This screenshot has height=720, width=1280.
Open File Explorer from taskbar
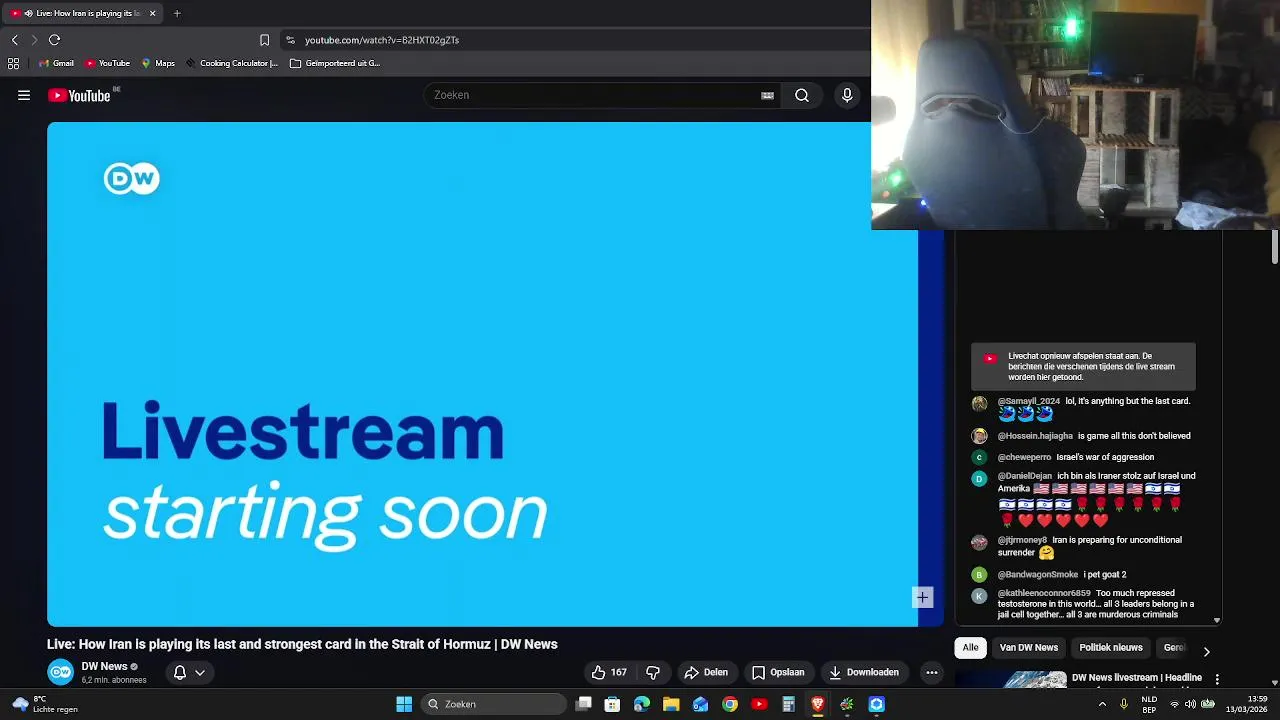(x=671, y=704)
